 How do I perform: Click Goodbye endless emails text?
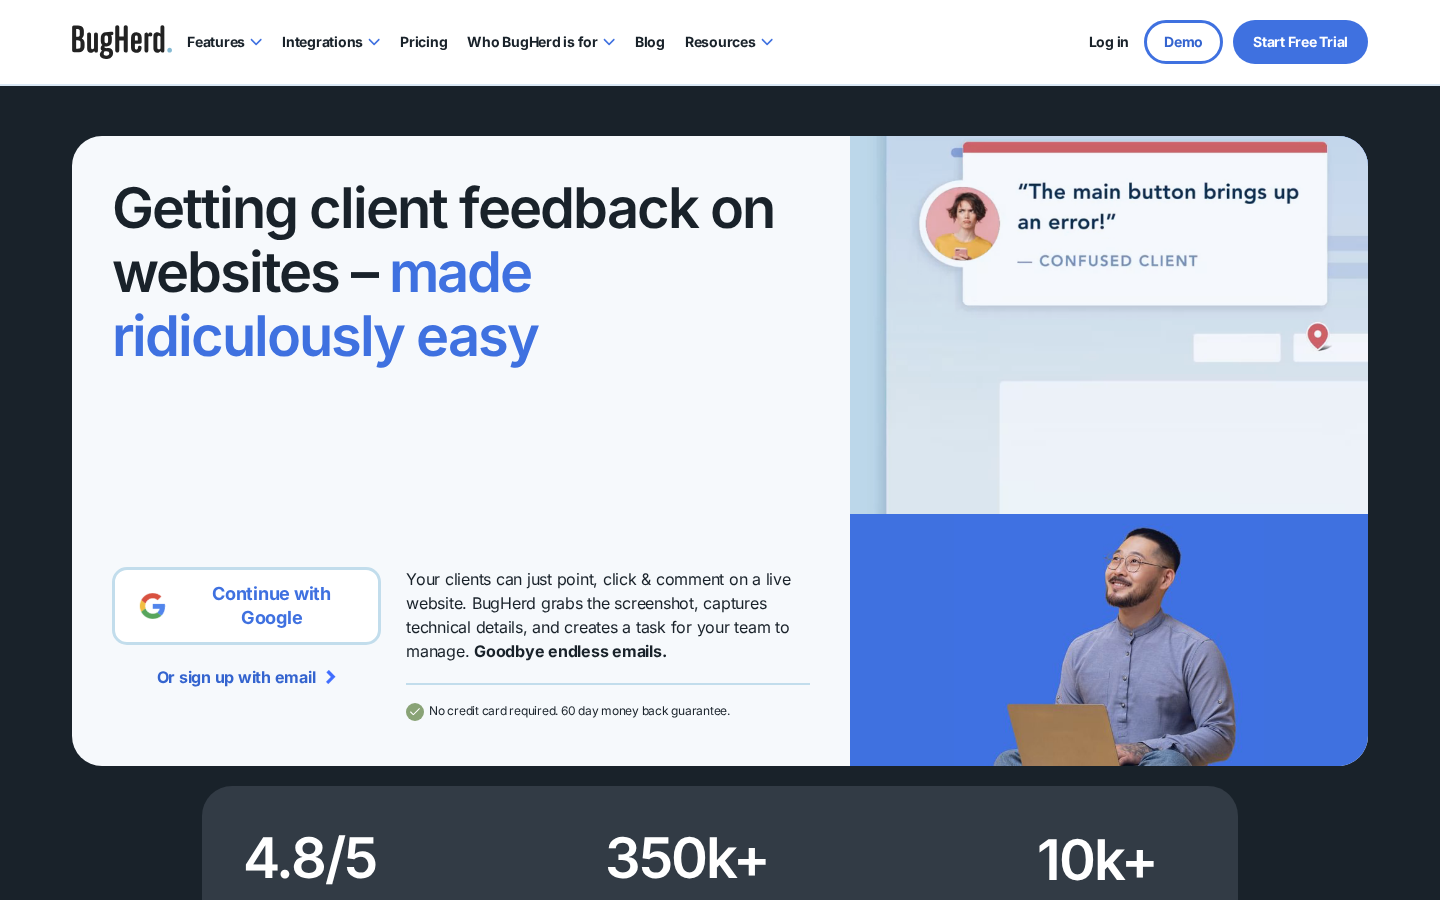(x=570, y=652)
